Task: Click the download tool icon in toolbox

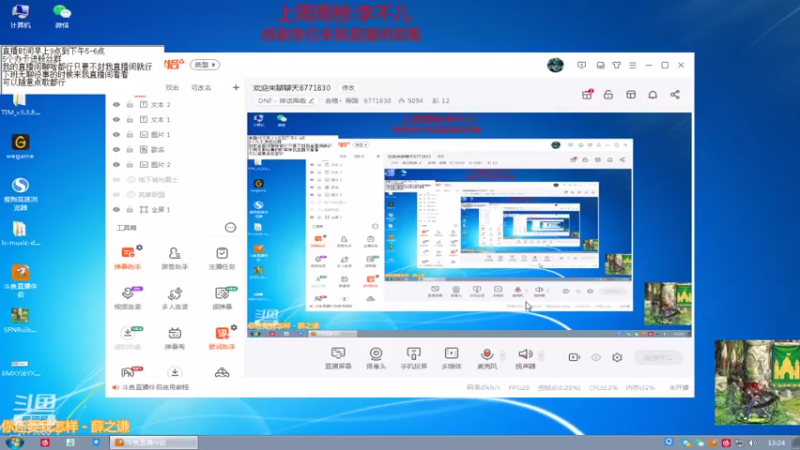Action: pos(174,372)
